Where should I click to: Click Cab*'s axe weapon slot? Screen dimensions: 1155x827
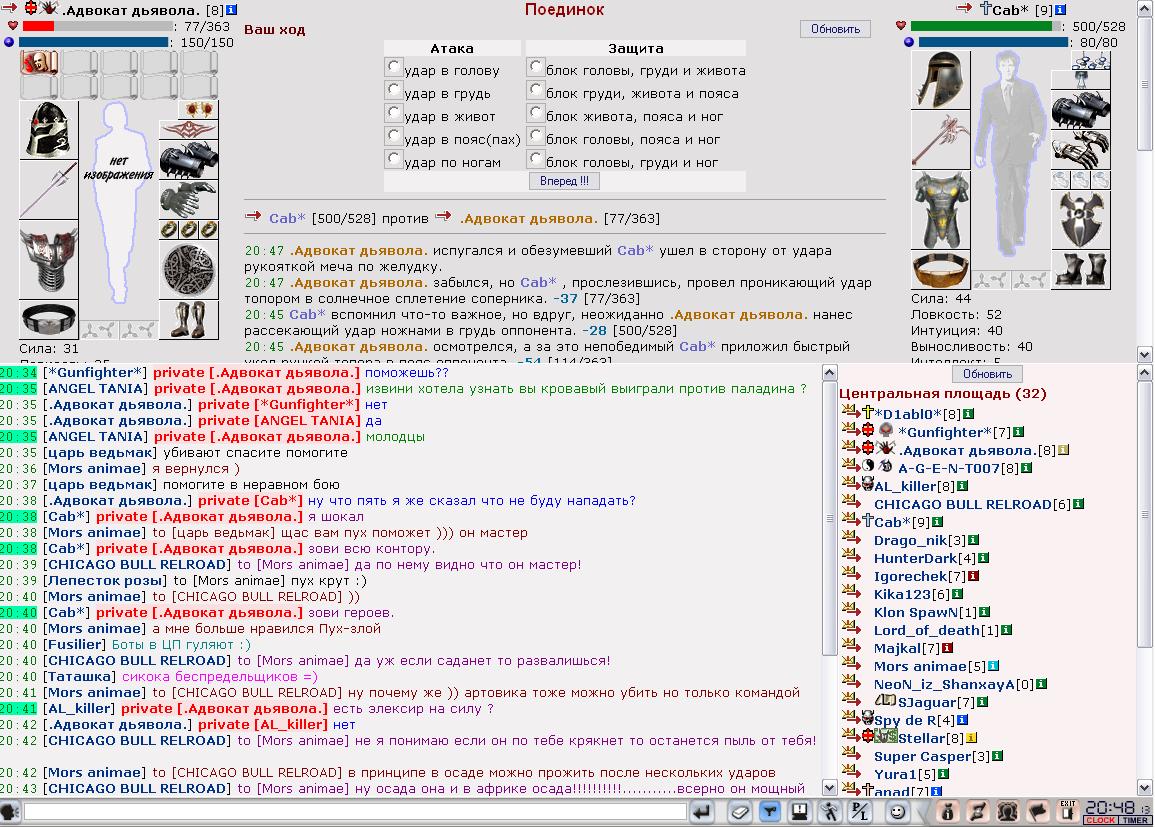[941, 140]
